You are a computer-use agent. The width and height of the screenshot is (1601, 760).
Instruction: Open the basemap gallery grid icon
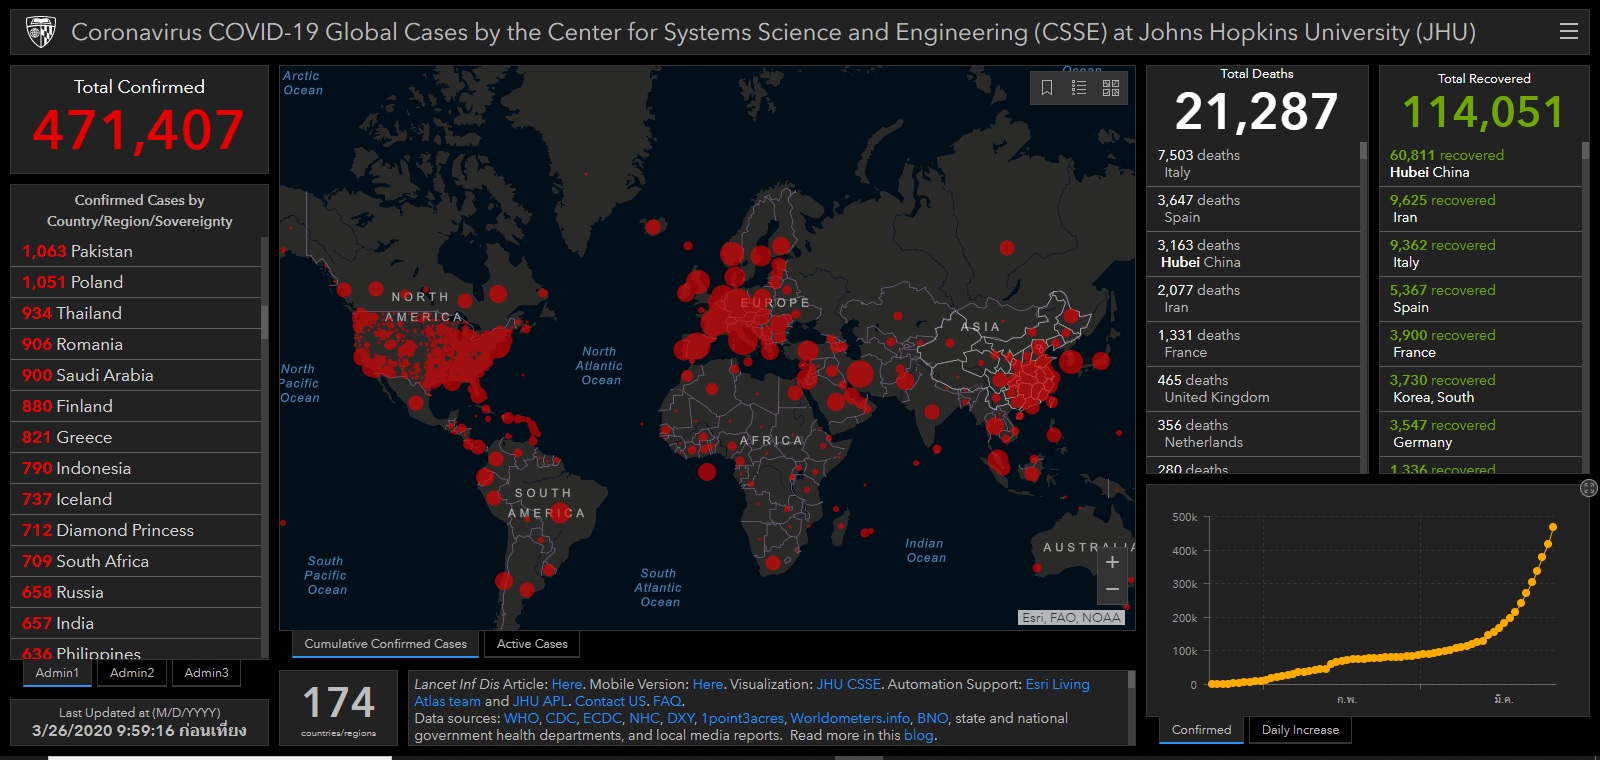(x=1111, y=88)
